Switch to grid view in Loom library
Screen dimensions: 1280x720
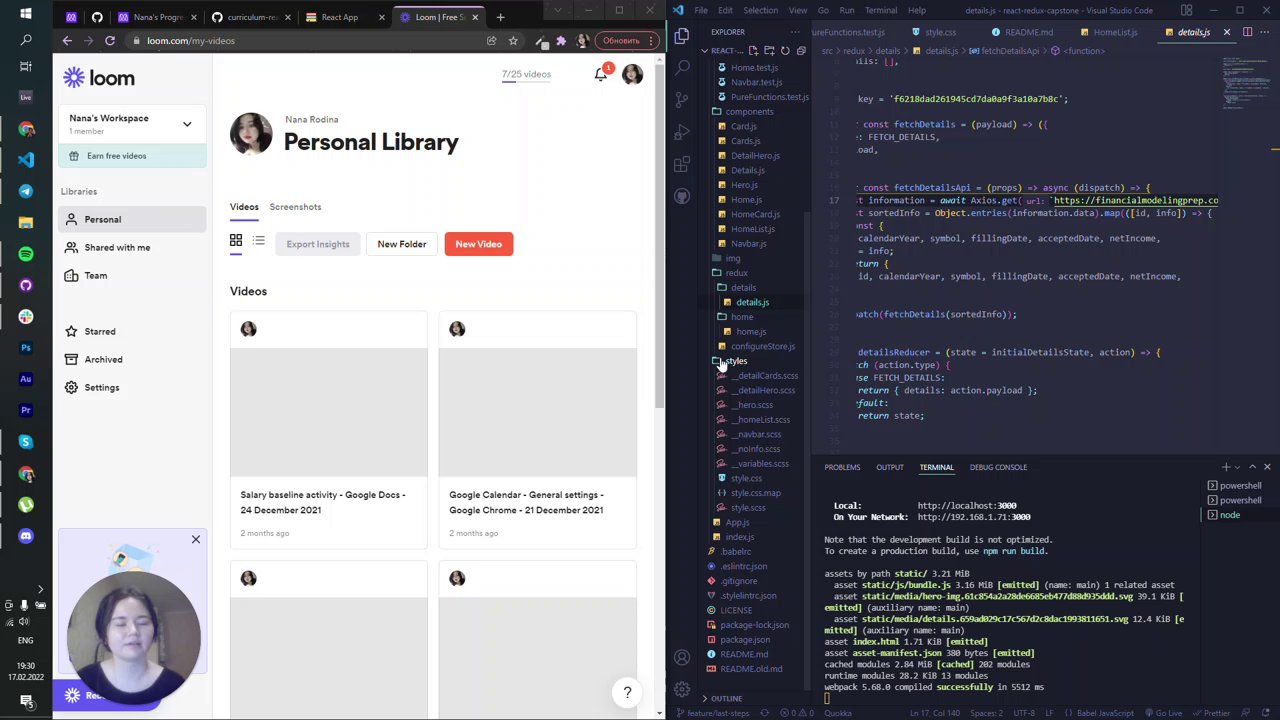pyautogui.click(x=236, y=241)
